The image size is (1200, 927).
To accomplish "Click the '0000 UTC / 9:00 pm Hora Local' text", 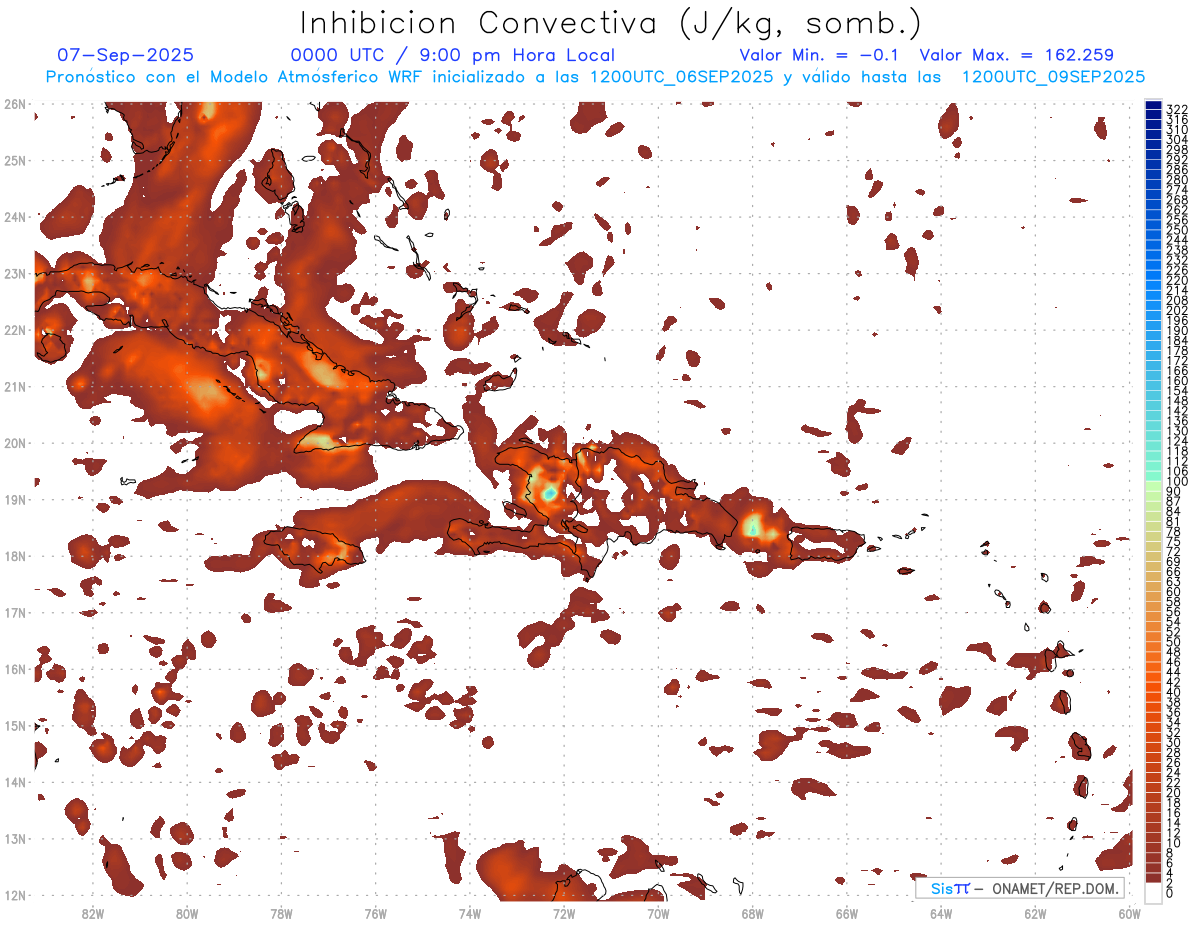I will pyautogui.click(x=452, y=55).
